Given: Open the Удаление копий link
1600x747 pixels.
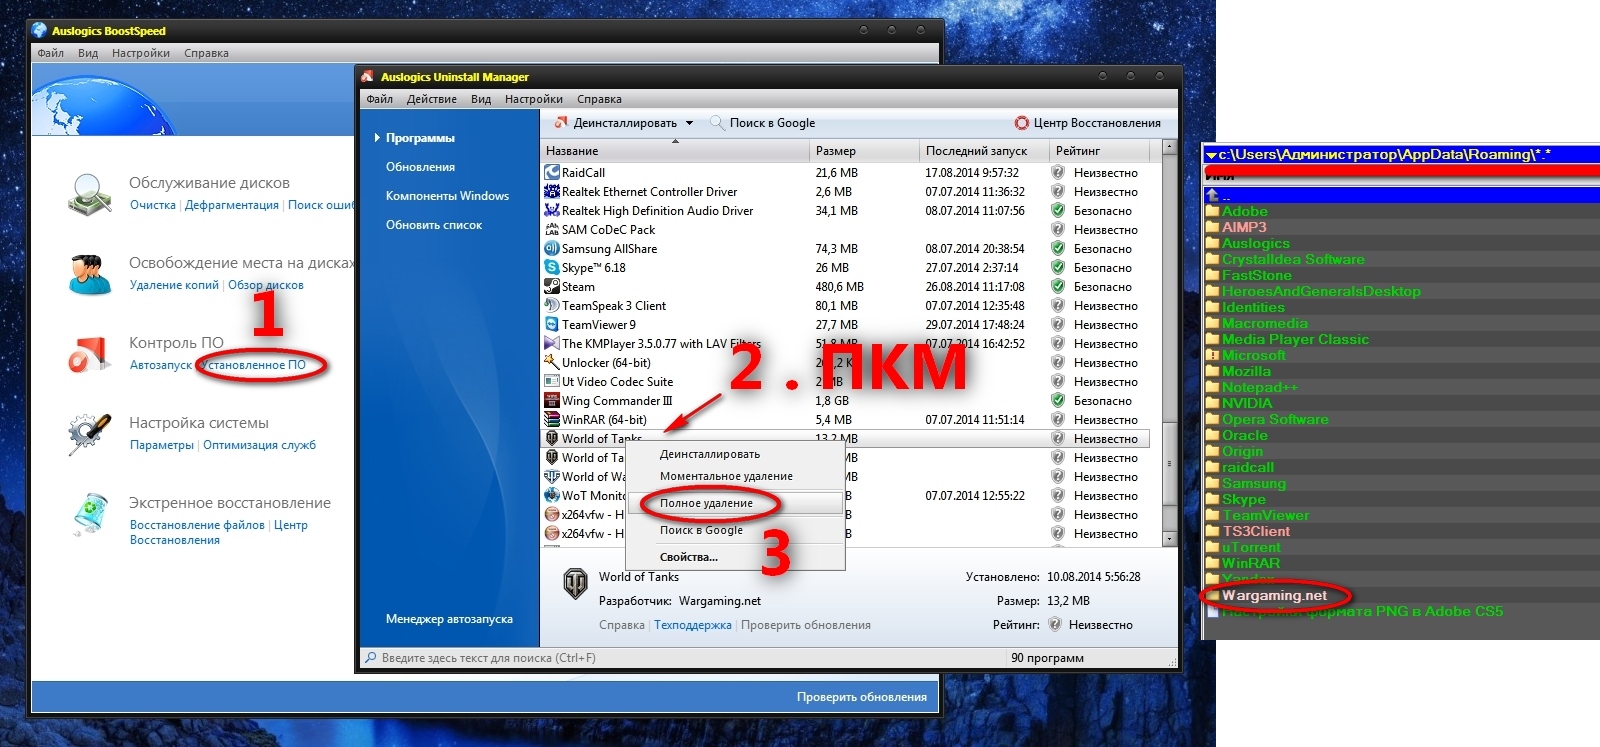Looking at the screenshot, I should pyautogui.click(x=174, y=285).
